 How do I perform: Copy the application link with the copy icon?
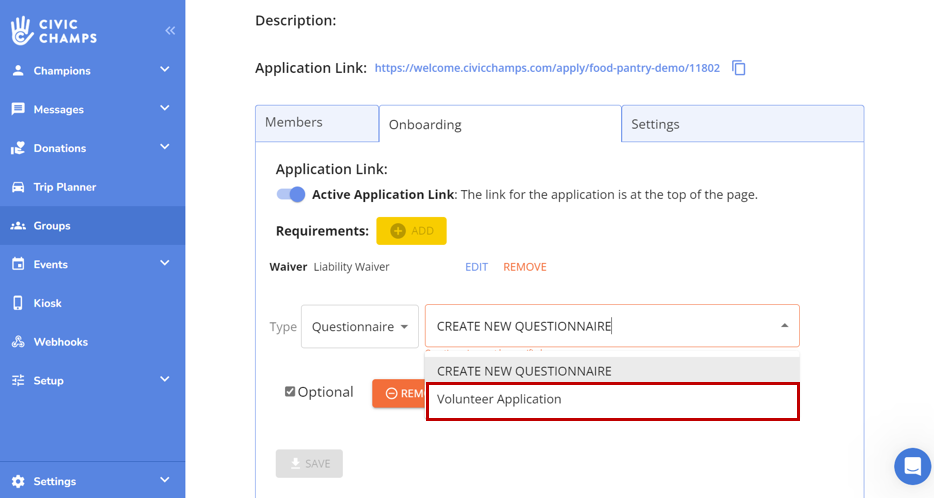click(x=739, y=68)
